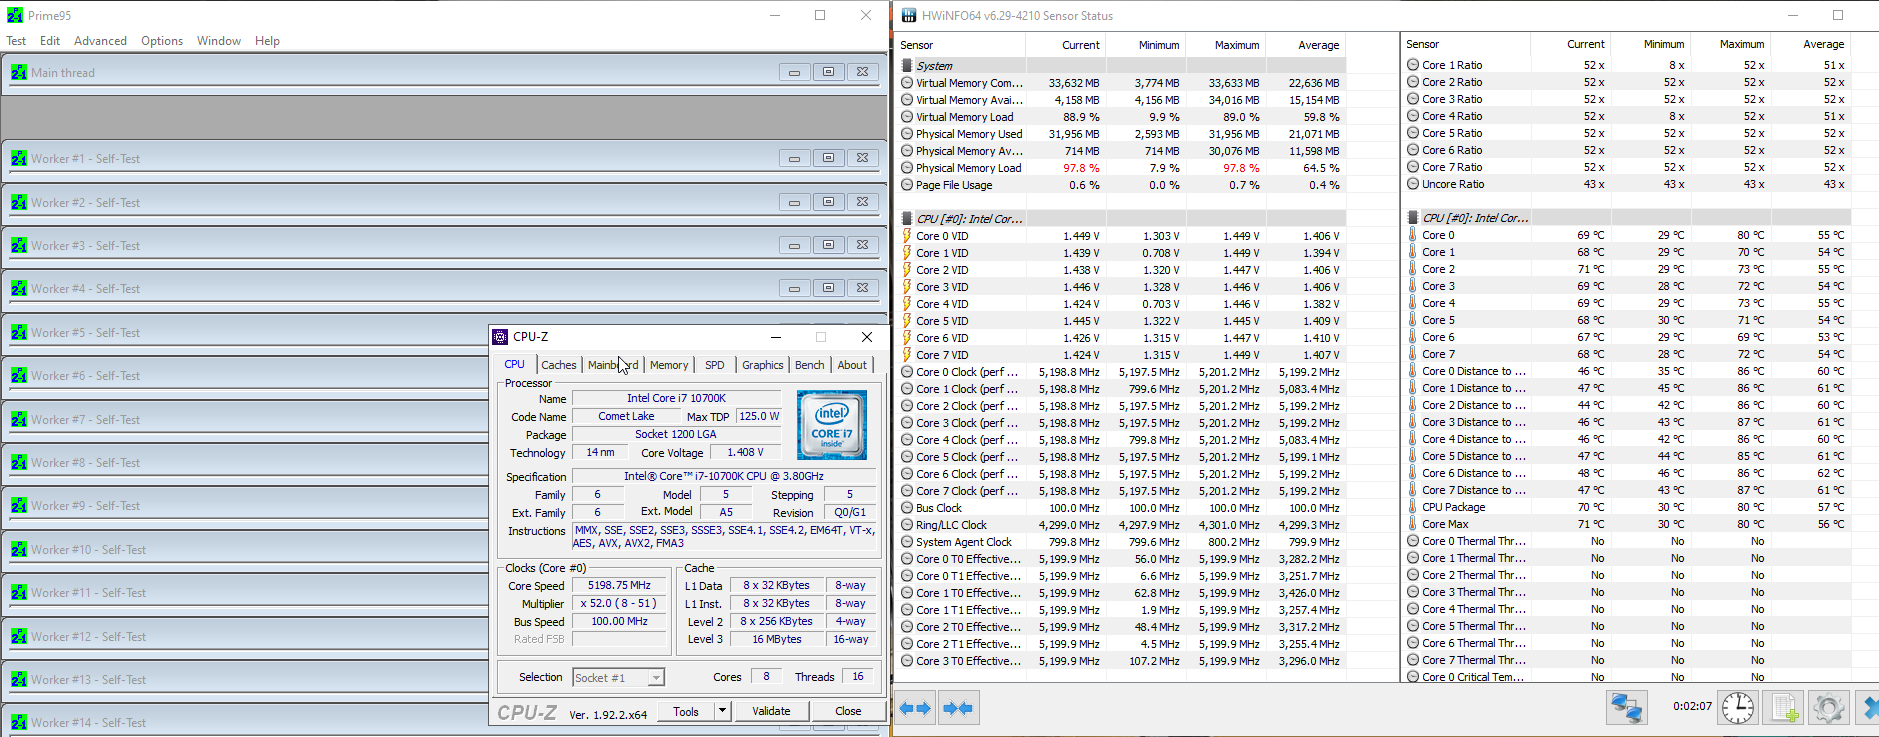Click the Close button in CPU-Z
The width and height of the screenshot is (1879, 737).
click(x=848, y=711)
